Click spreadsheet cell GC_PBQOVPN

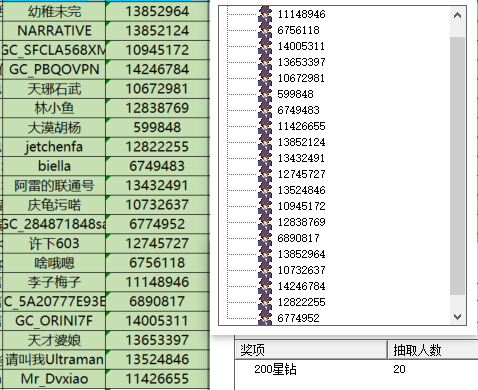tap(54, 69)
